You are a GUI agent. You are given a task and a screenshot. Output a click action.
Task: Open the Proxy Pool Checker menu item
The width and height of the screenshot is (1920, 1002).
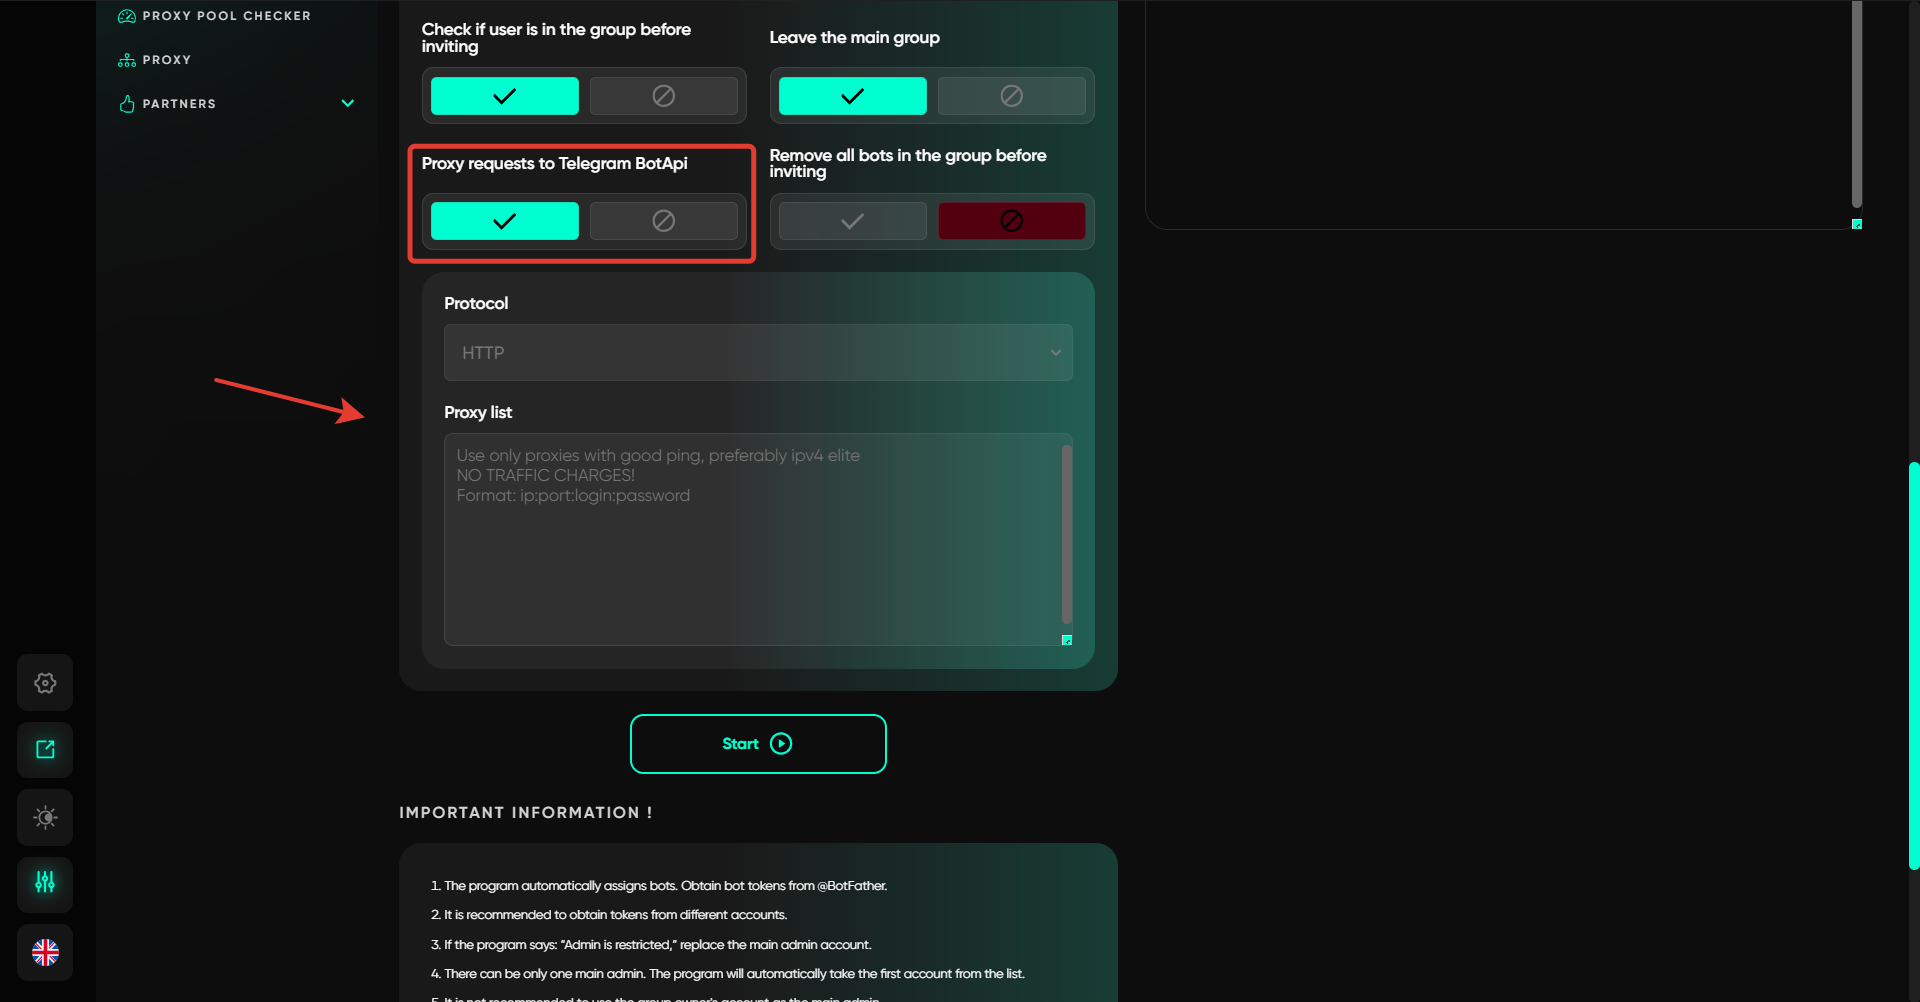coord(226,16)
